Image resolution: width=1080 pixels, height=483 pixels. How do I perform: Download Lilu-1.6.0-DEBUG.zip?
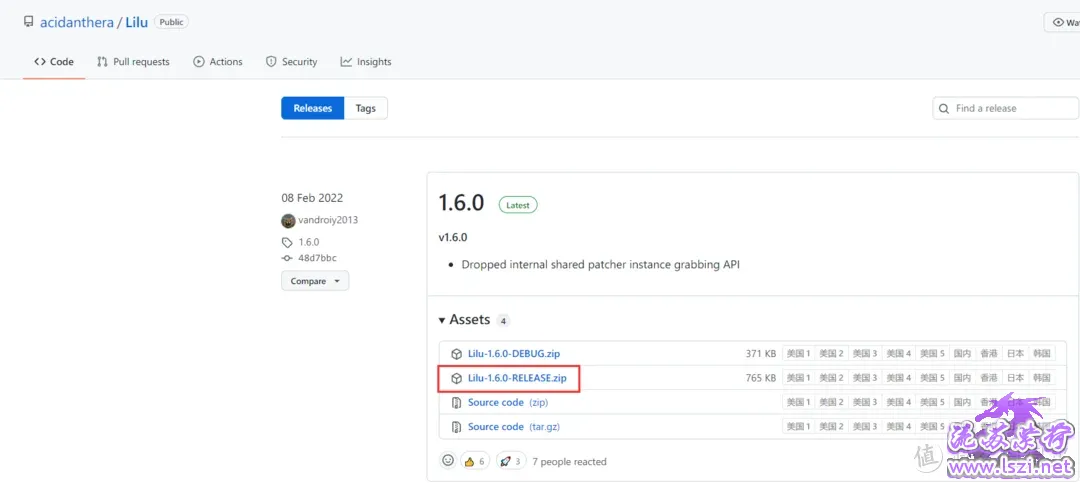click(514, 353)
